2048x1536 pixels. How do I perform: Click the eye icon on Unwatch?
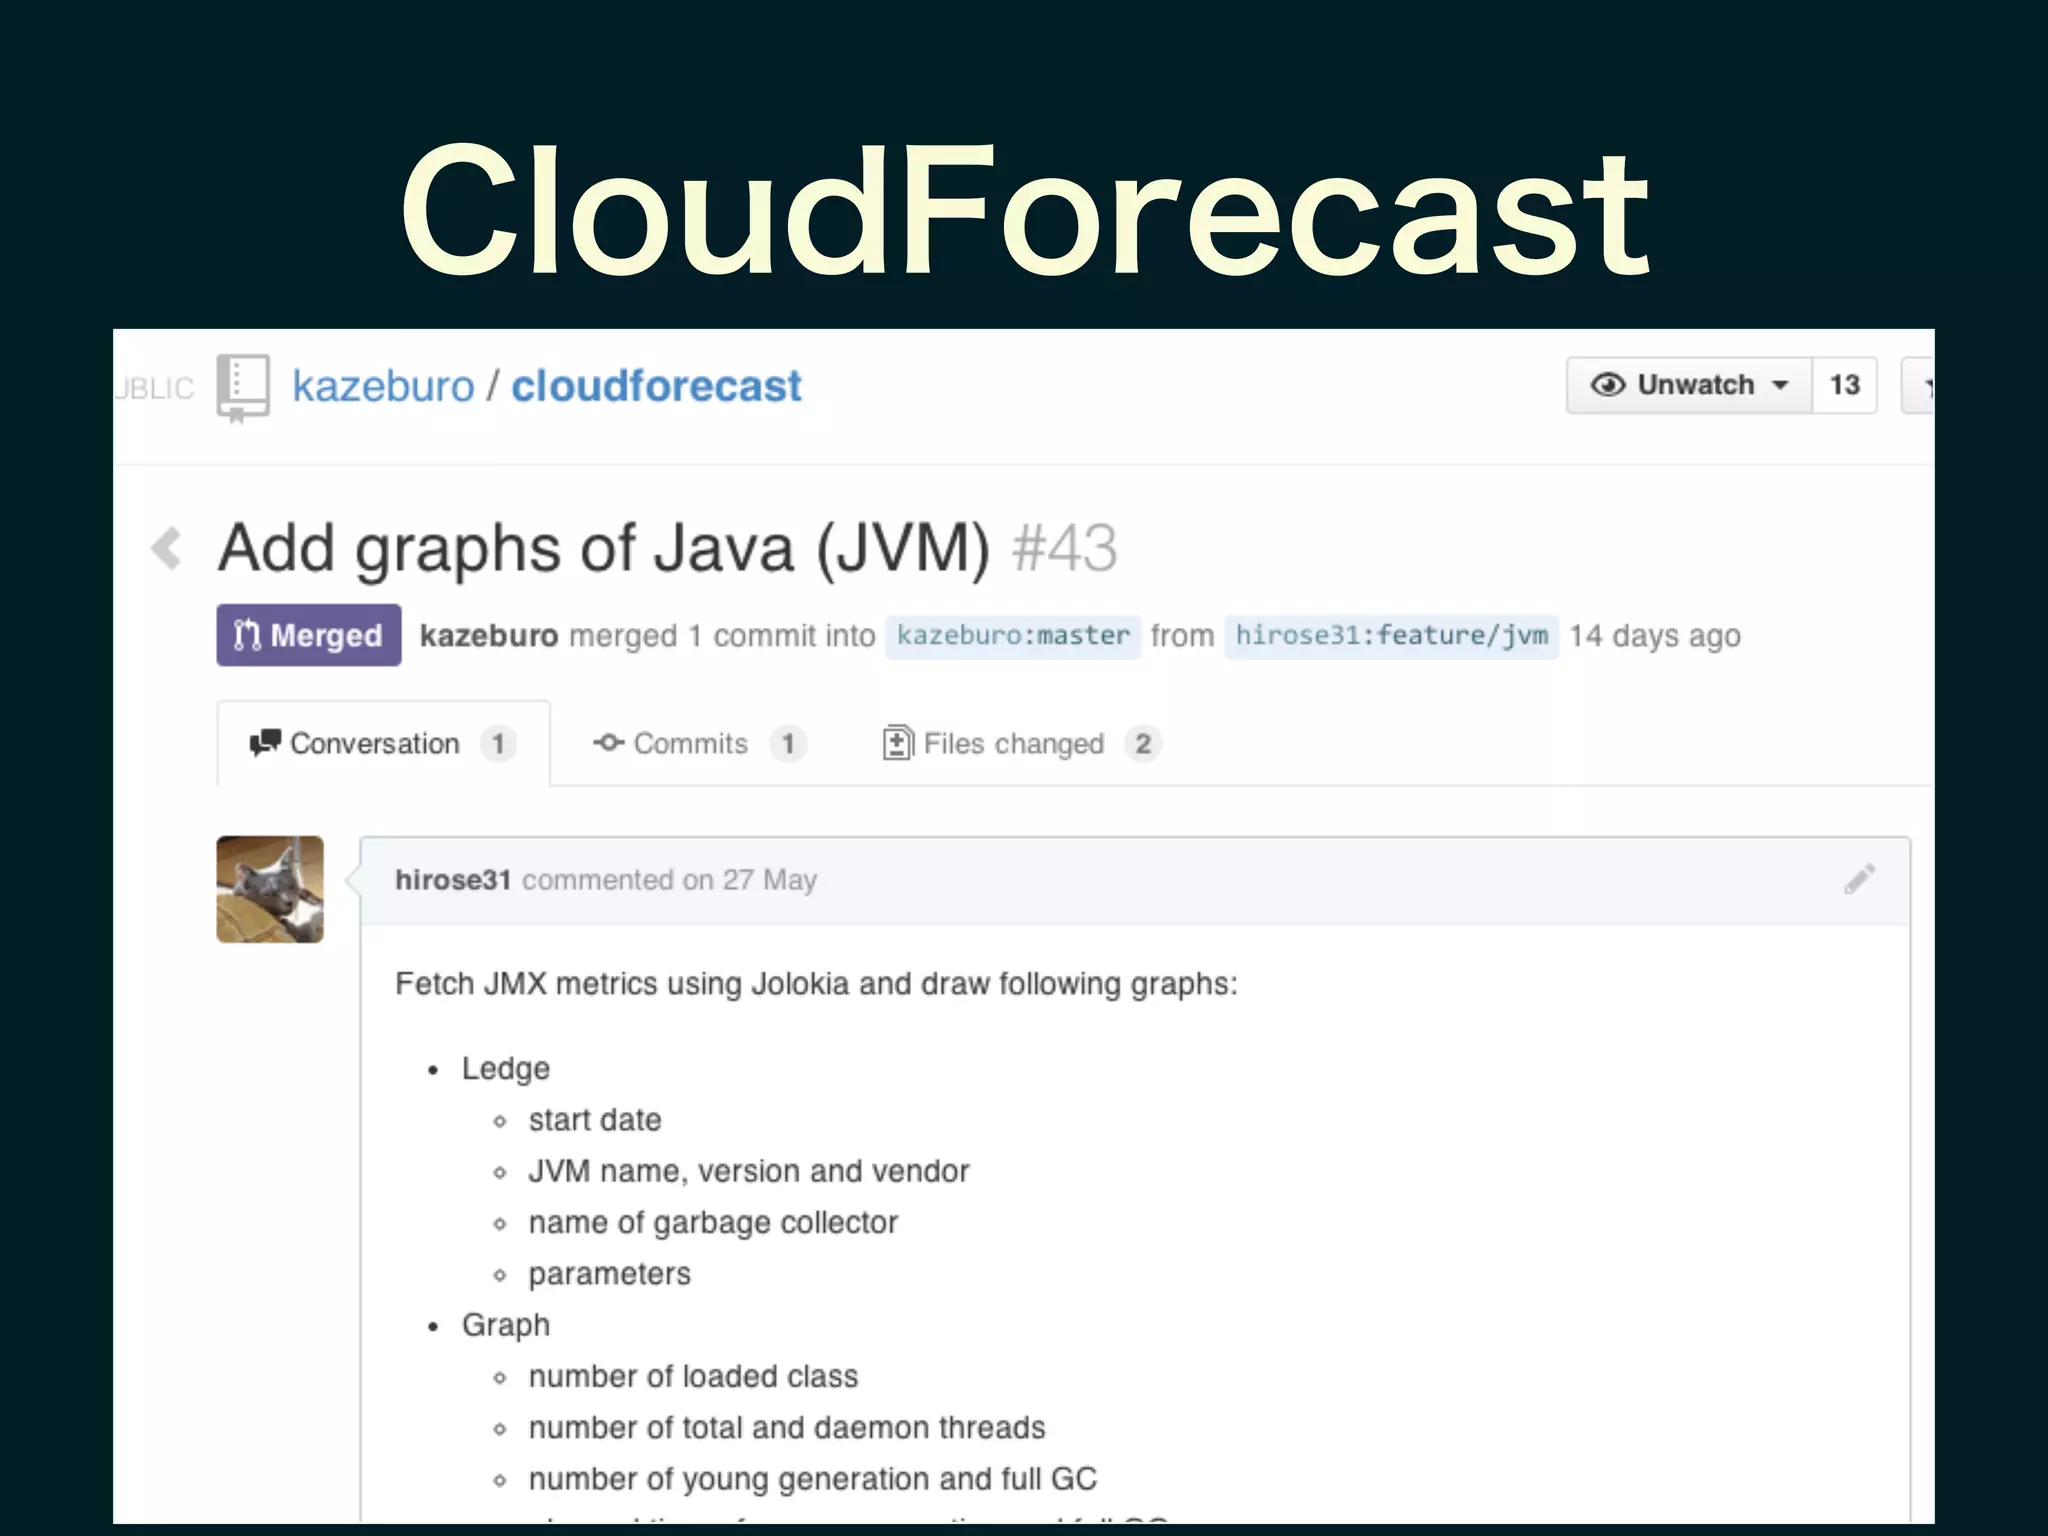click(x=1607, y=385)
